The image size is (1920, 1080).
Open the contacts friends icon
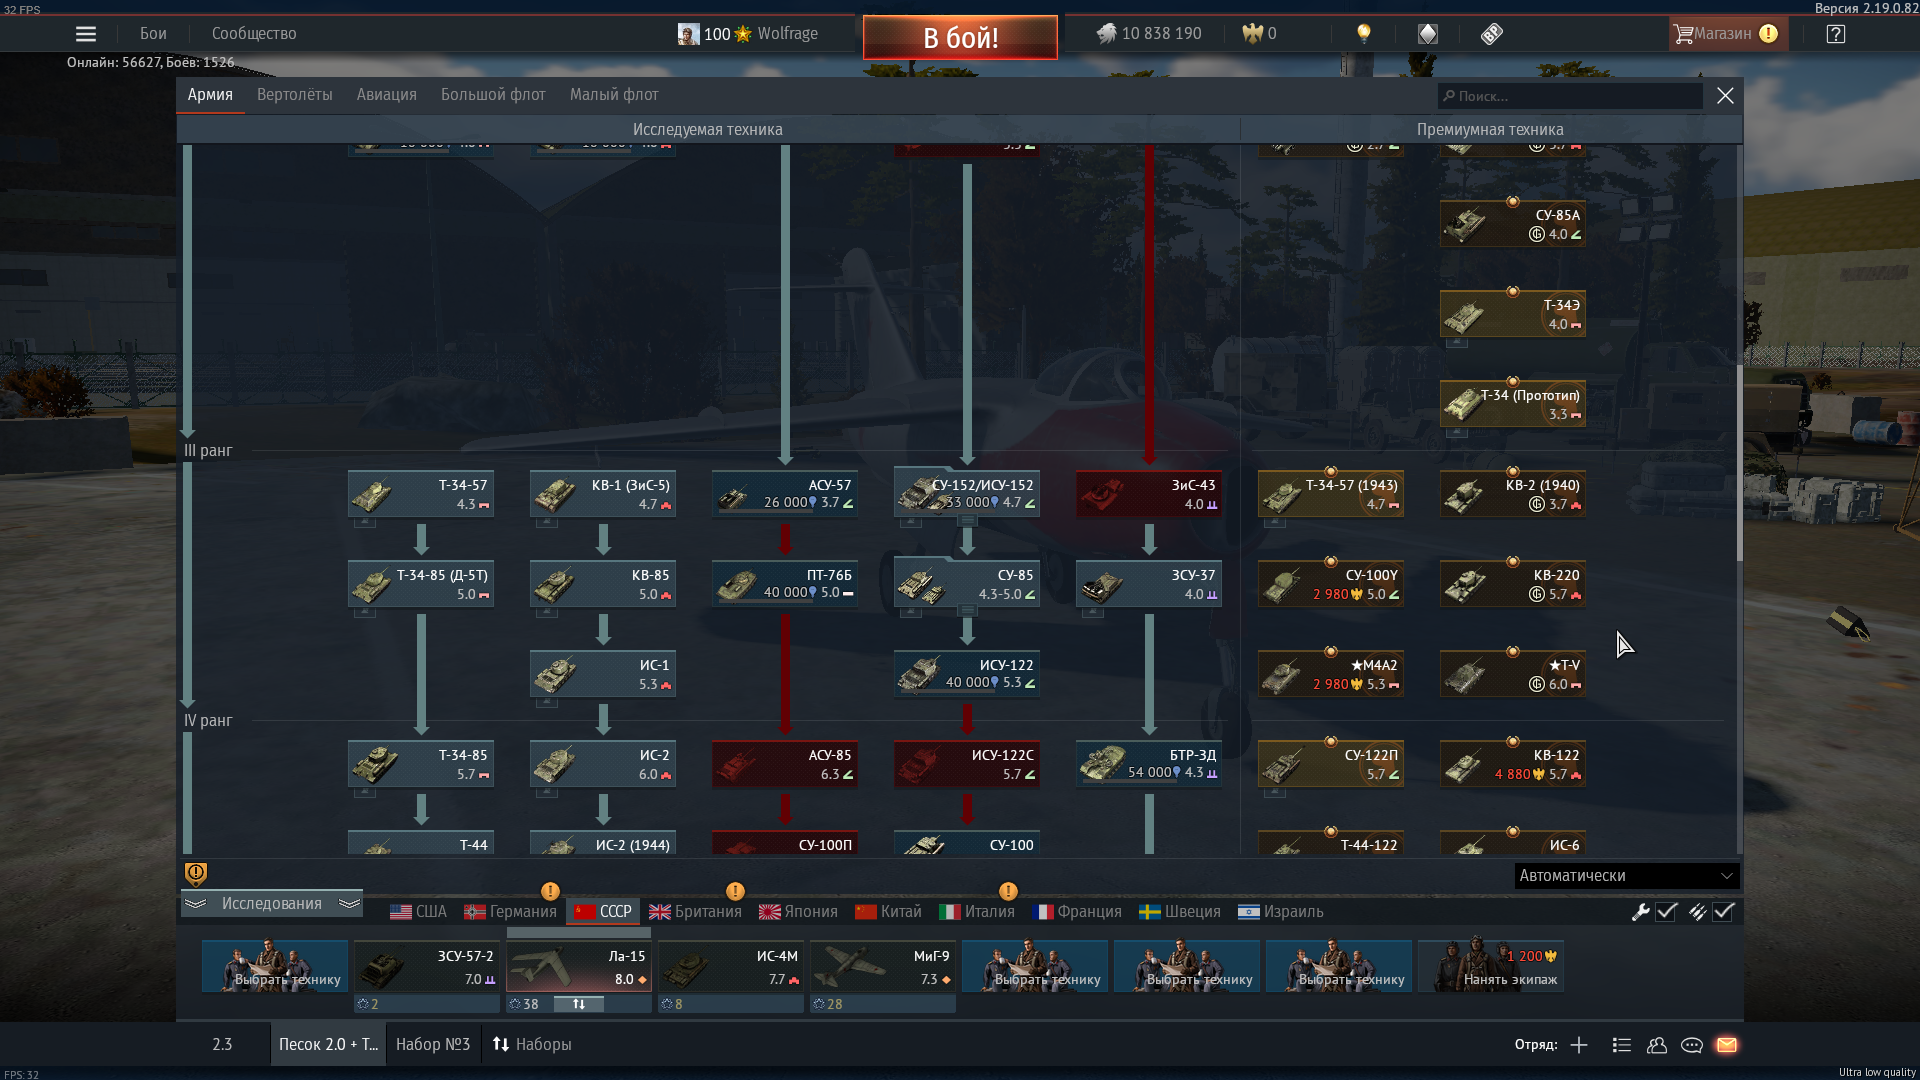pyautogui.click(x=1657, y=1045)
